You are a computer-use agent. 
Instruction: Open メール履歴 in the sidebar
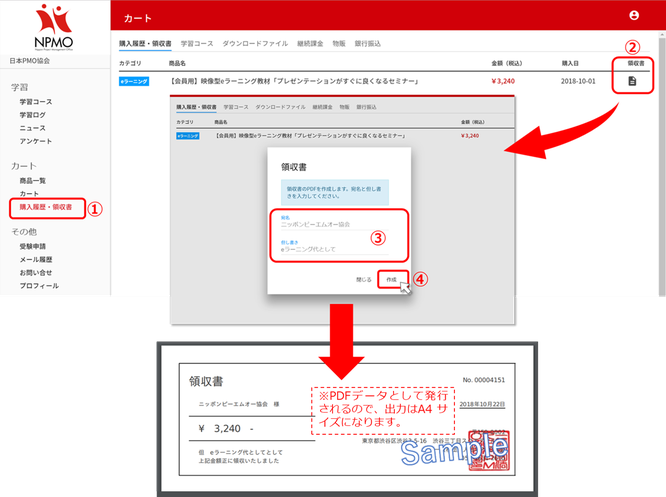[36, 260]
